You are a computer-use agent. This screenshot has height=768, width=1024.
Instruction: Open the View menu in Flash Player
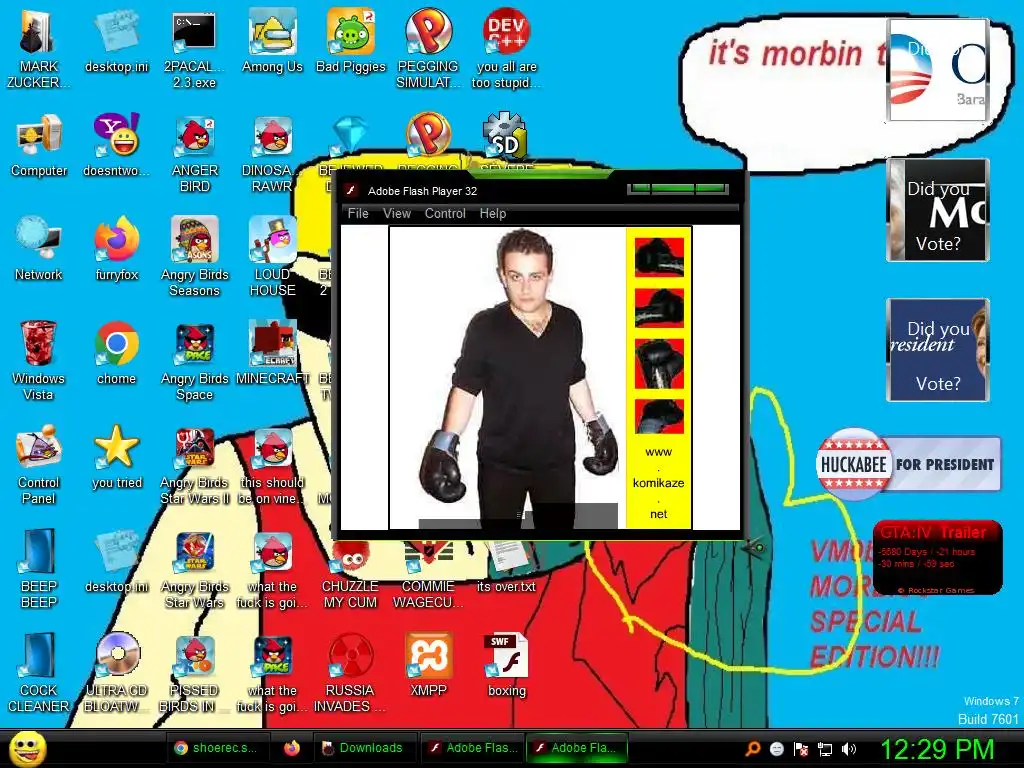pyautogui.click(x=396, y=214)
